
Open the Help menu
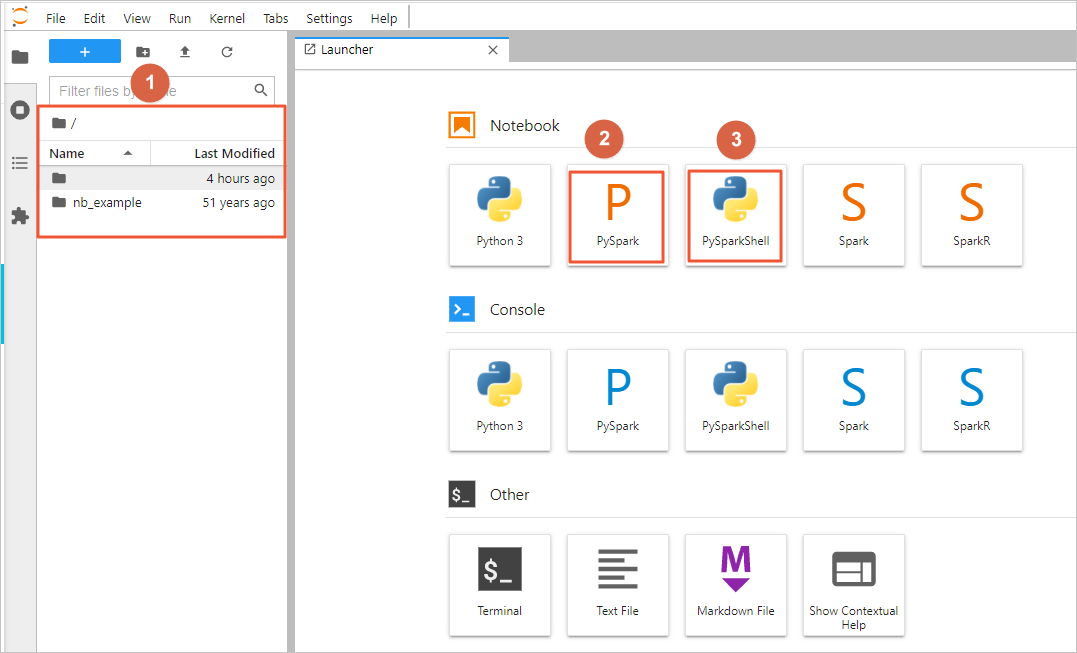coord(384,19)
